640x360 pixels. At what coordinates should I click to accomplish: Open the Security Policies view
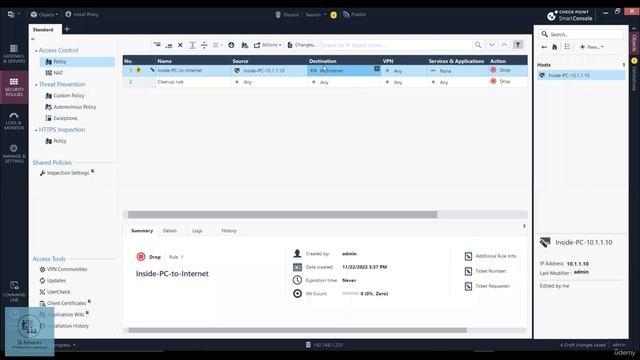point(14,87)
